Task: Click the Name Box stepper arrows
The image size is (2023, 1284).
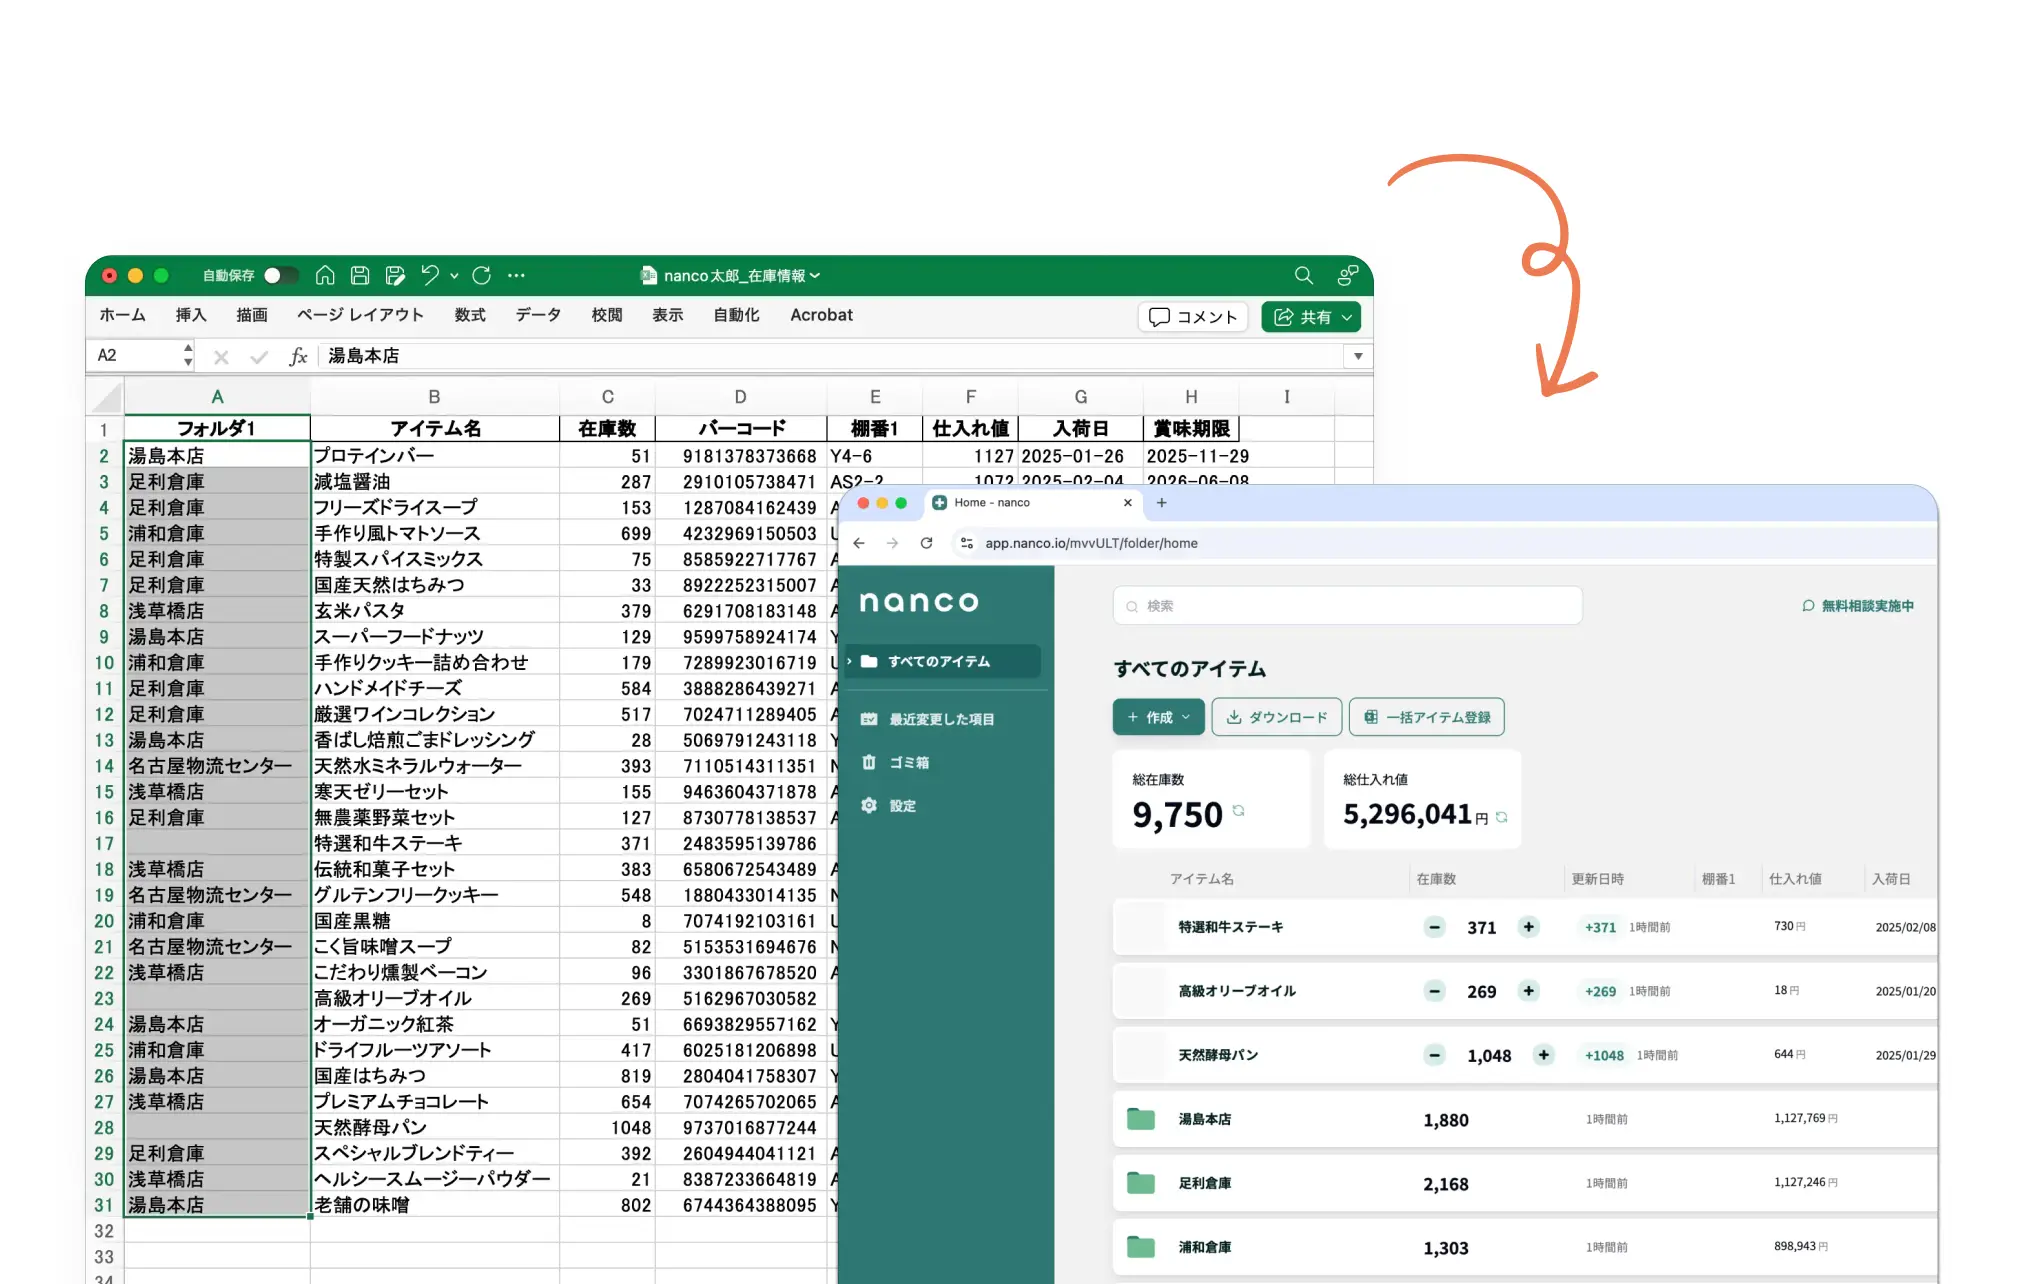Action: click(x=188, y=355)
